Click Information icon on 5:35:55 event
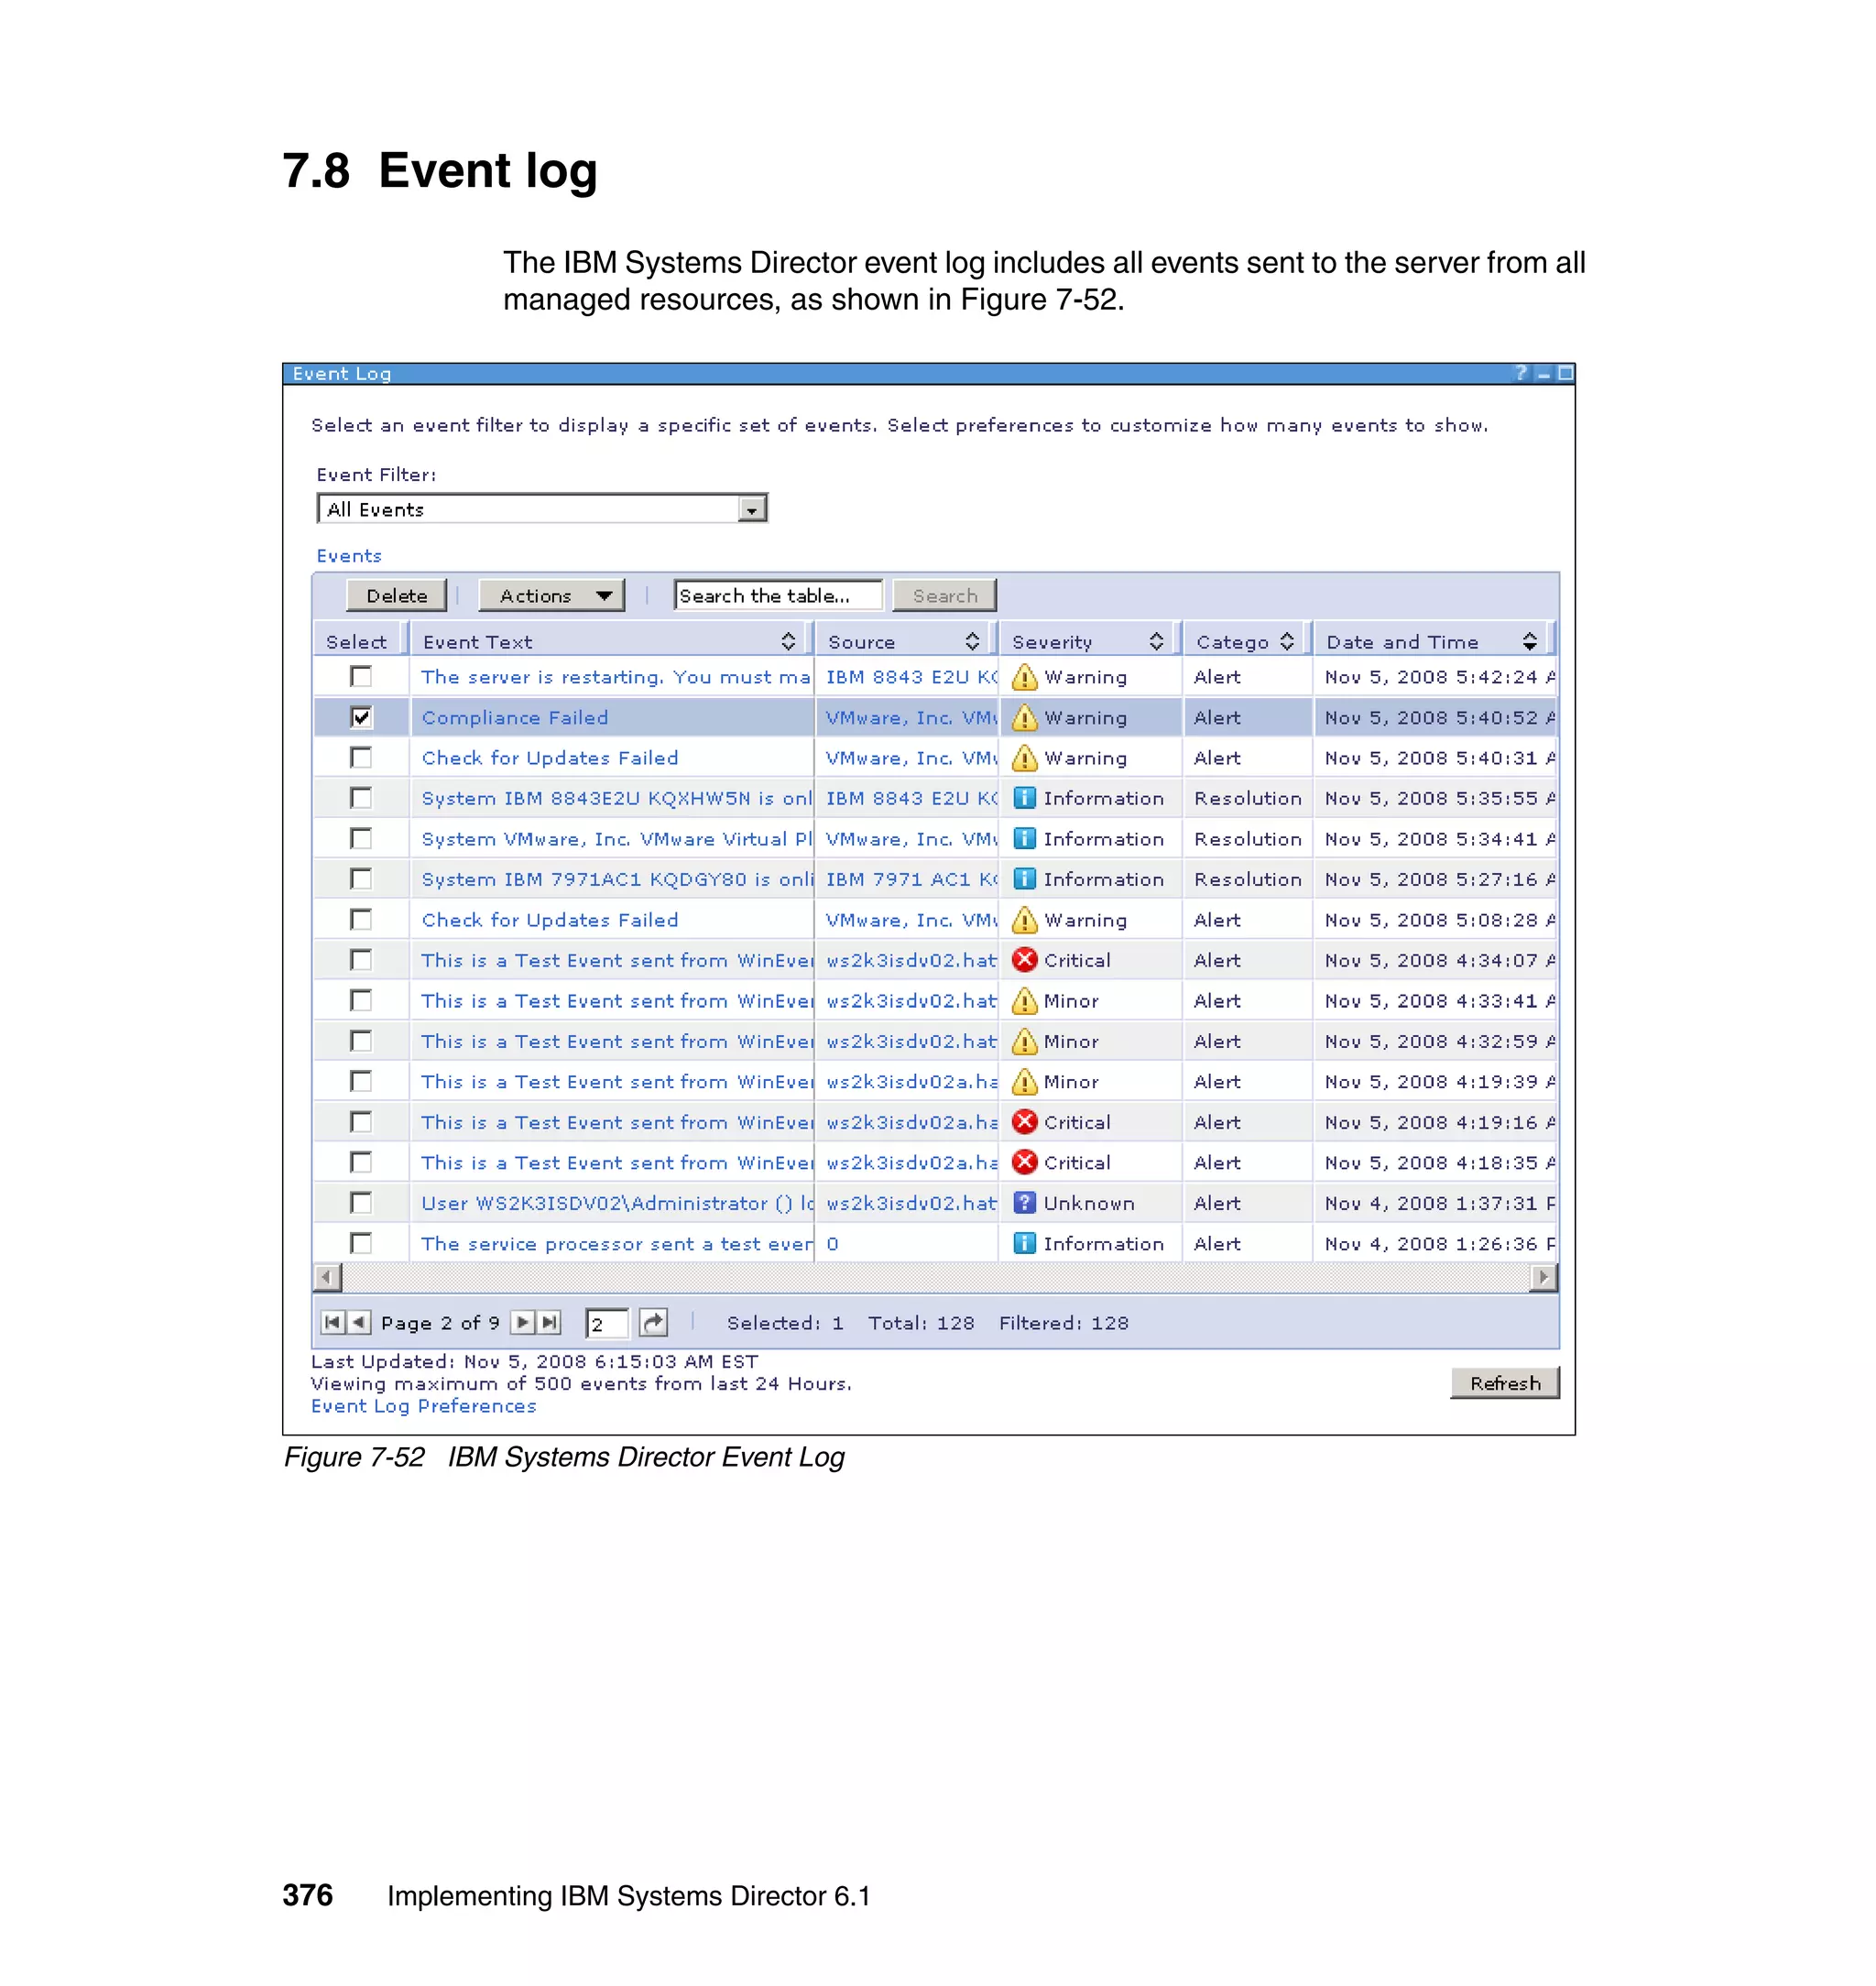This screenshot has height=1986, width=1876. (x=1024, y=798)
